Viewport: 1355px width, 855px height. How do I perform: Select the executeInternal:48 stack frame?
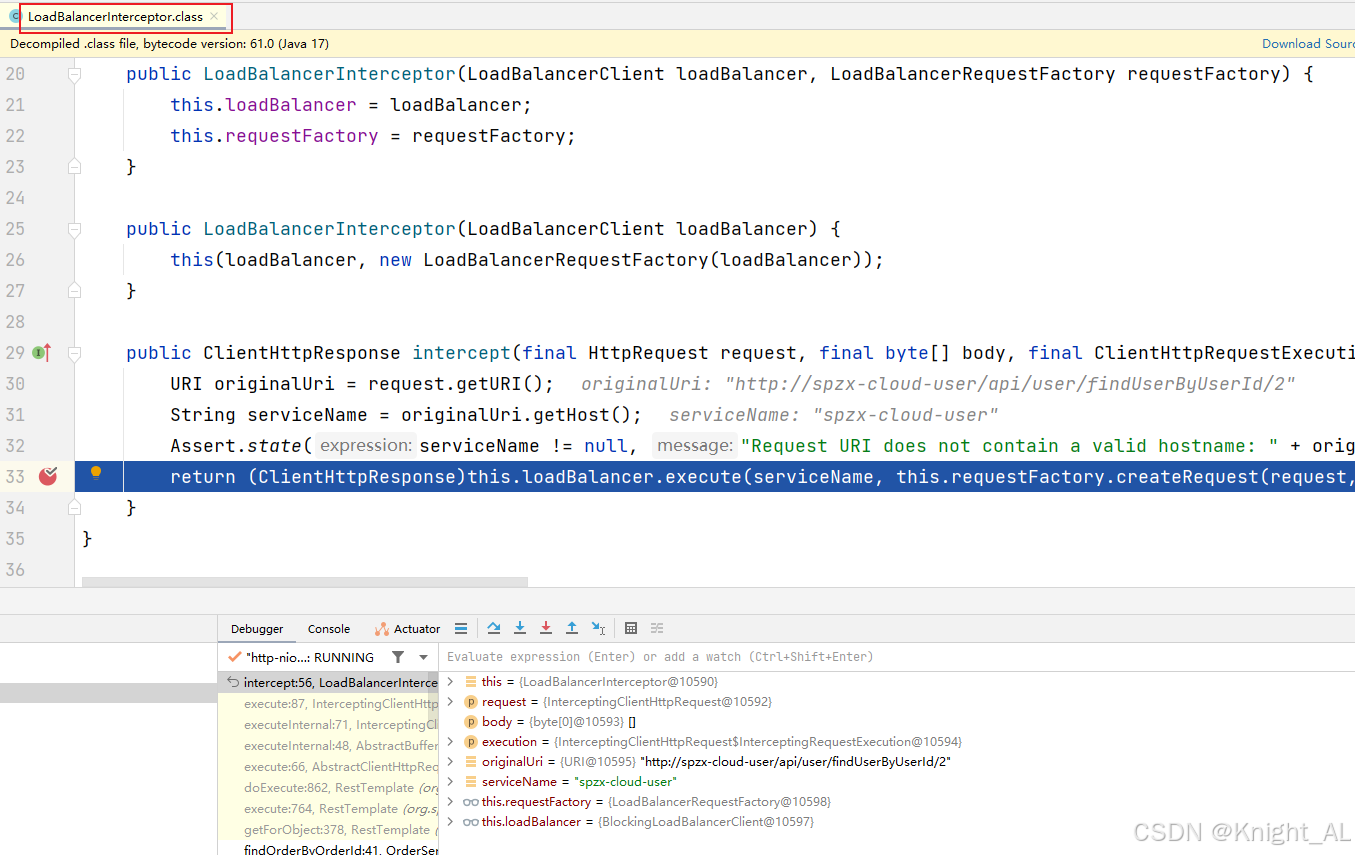tap(328, 745)
